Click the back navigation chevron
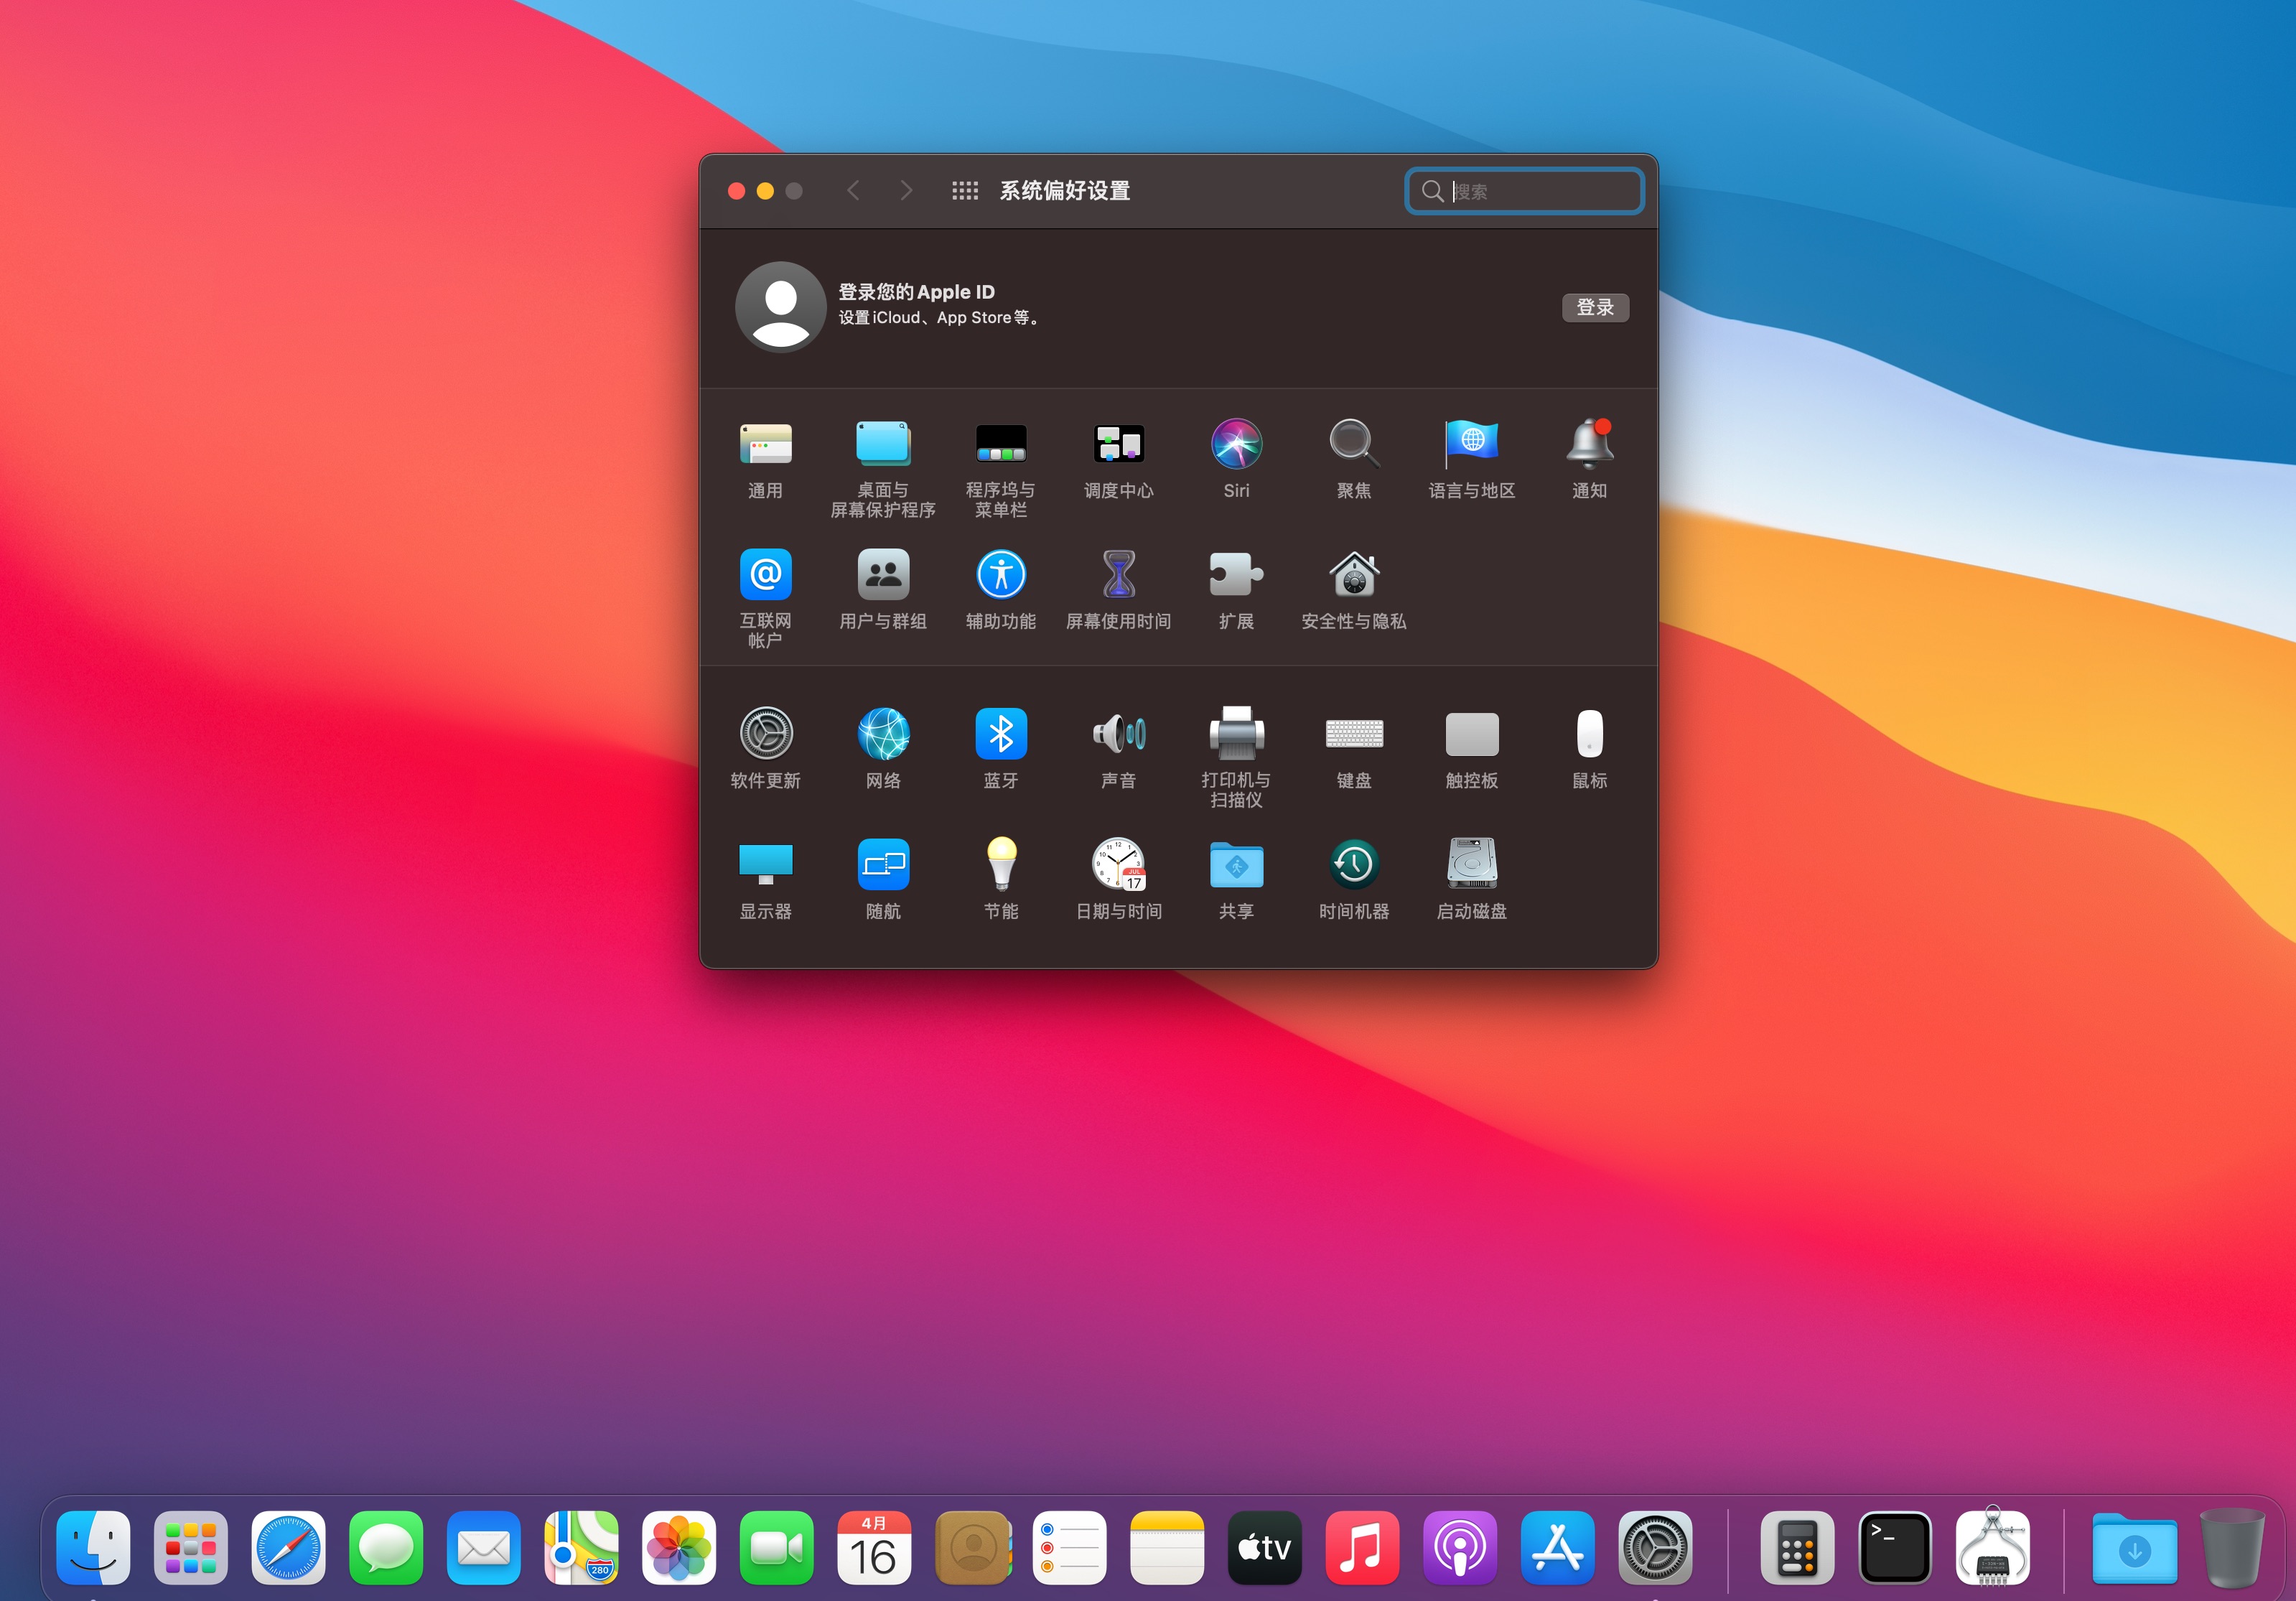This screenshot has height=1601, width=2296. [853, 191]
